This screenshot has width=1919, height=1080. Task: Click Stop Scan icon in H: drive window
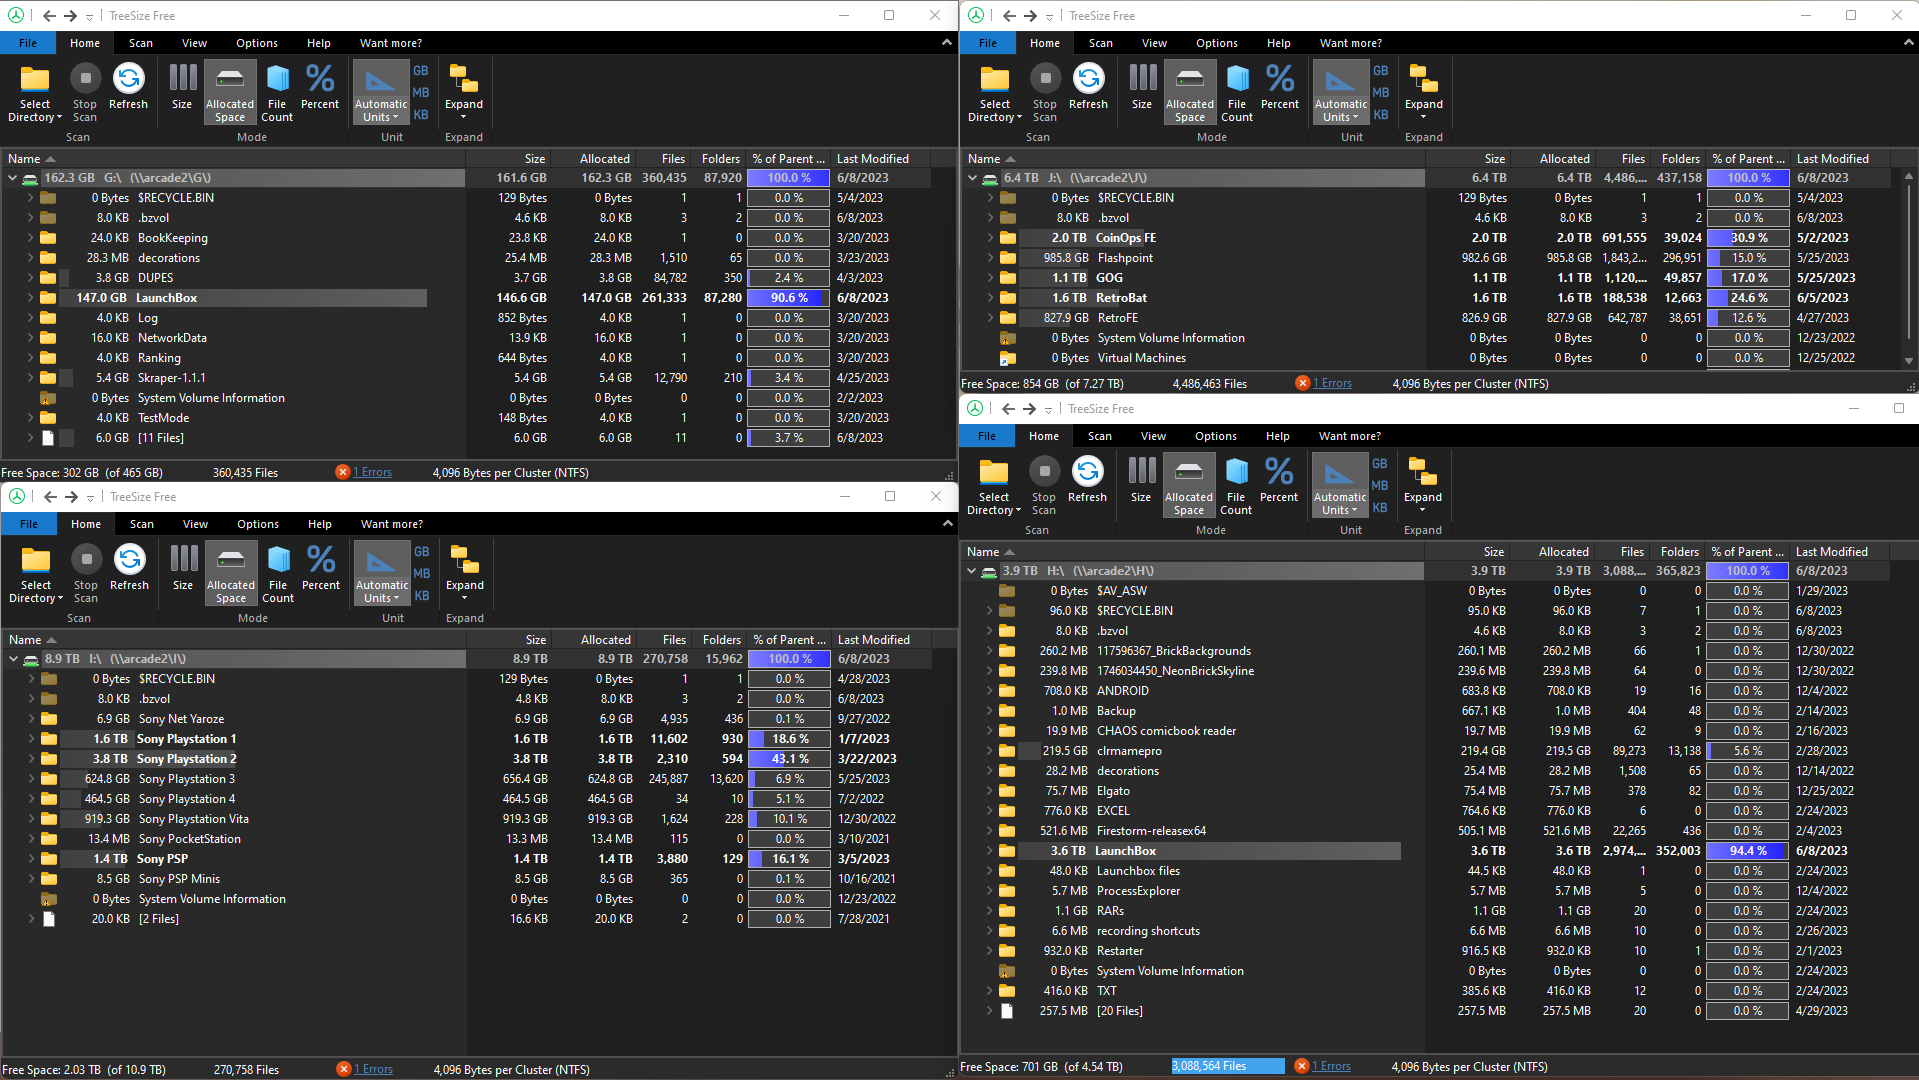[1044, 485]
